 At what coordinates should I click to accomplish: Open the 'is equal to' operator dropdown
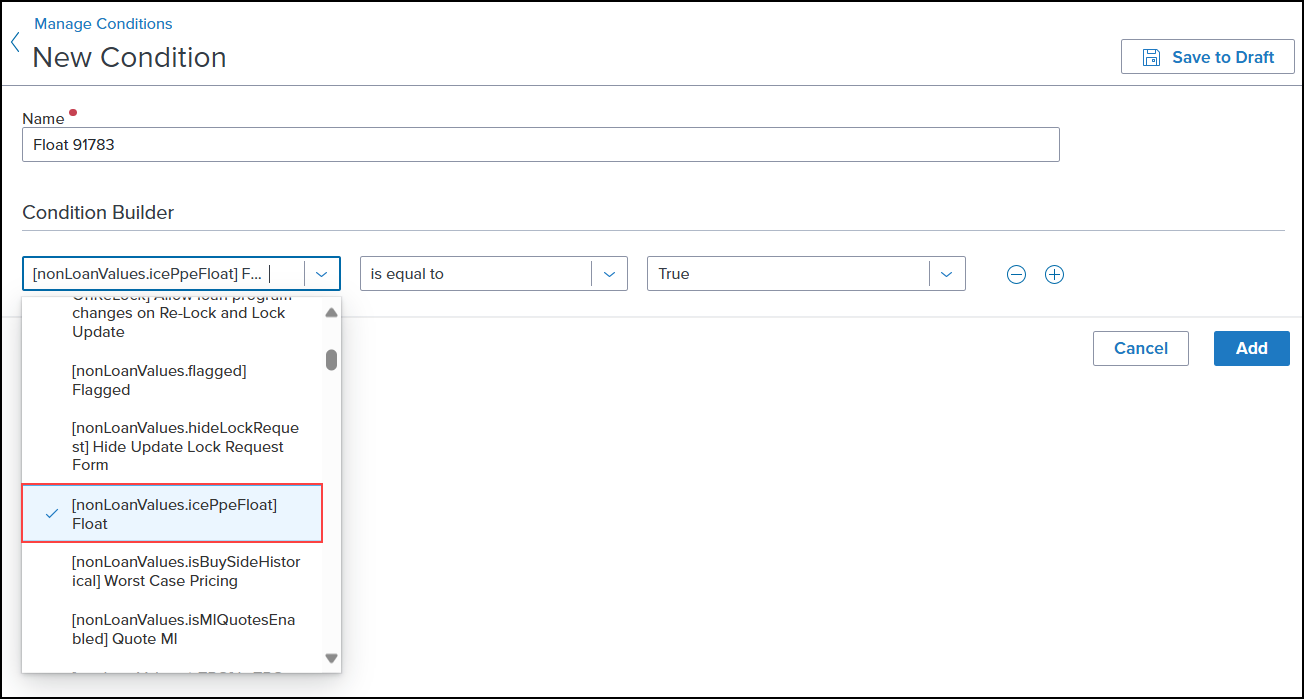[493, 274]
